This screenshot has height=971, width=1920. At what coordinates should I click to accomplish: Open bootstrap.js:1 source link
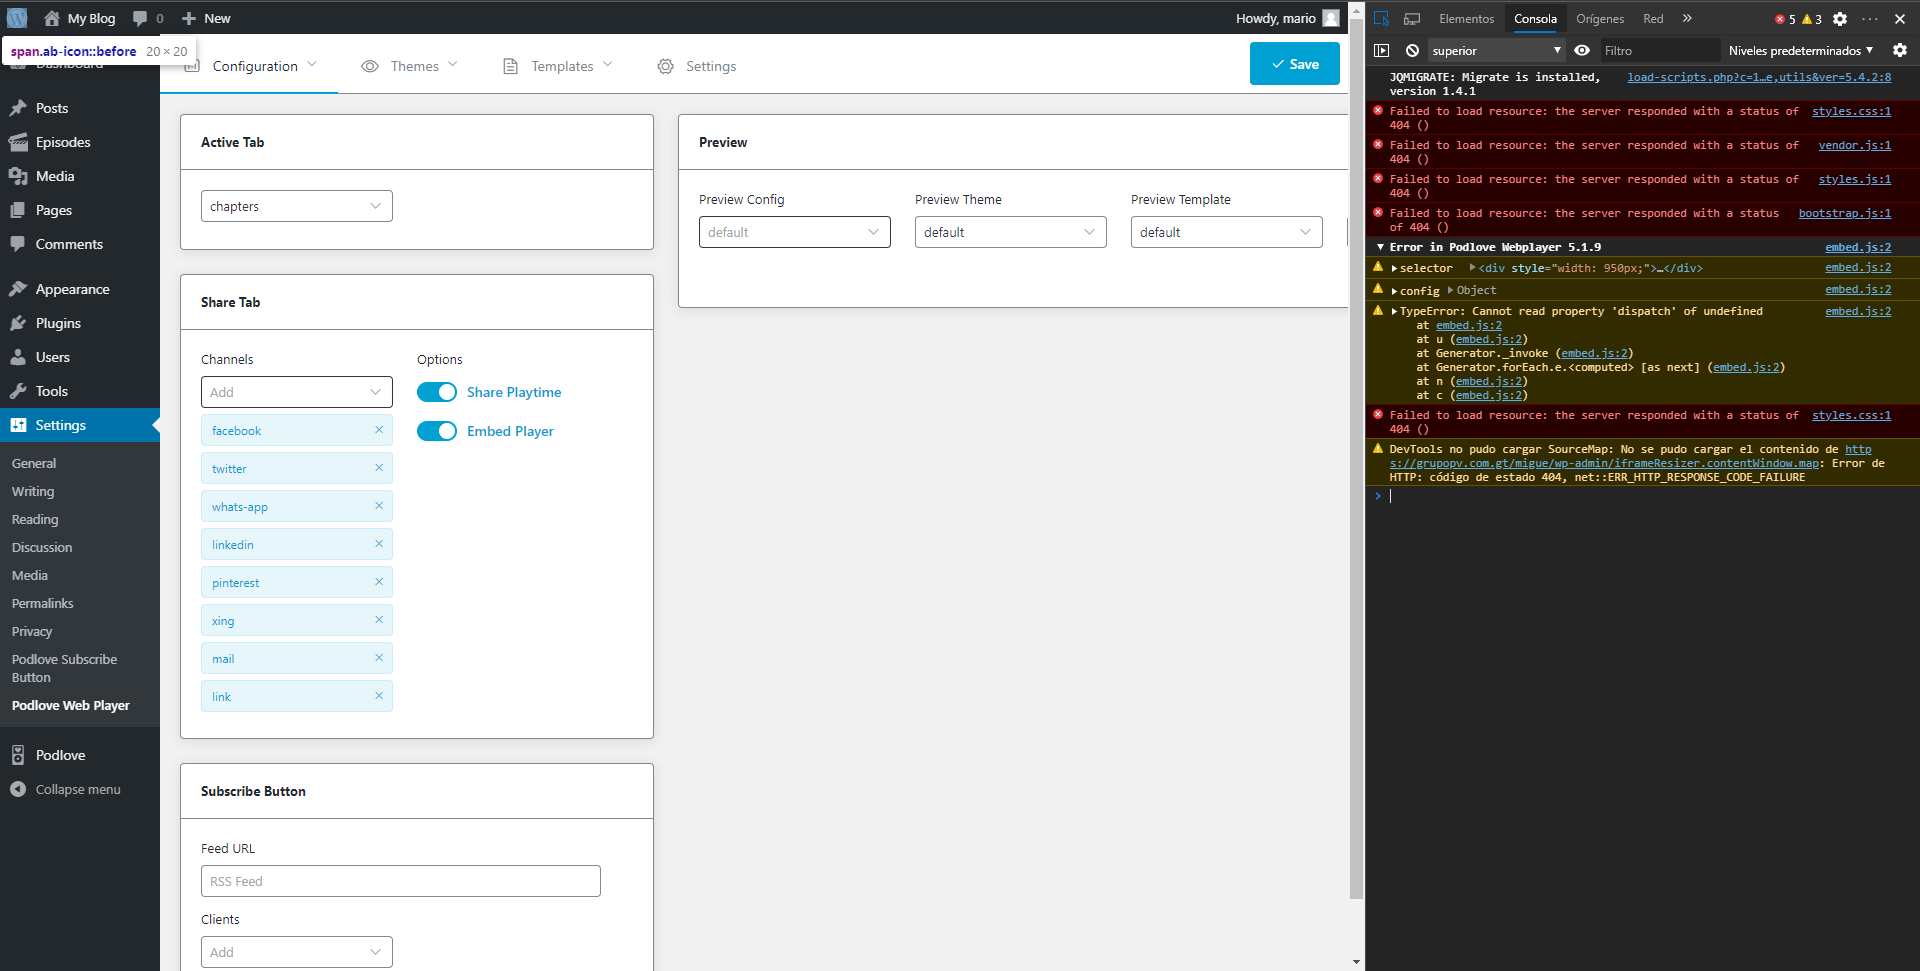[x=1844, y=213]
